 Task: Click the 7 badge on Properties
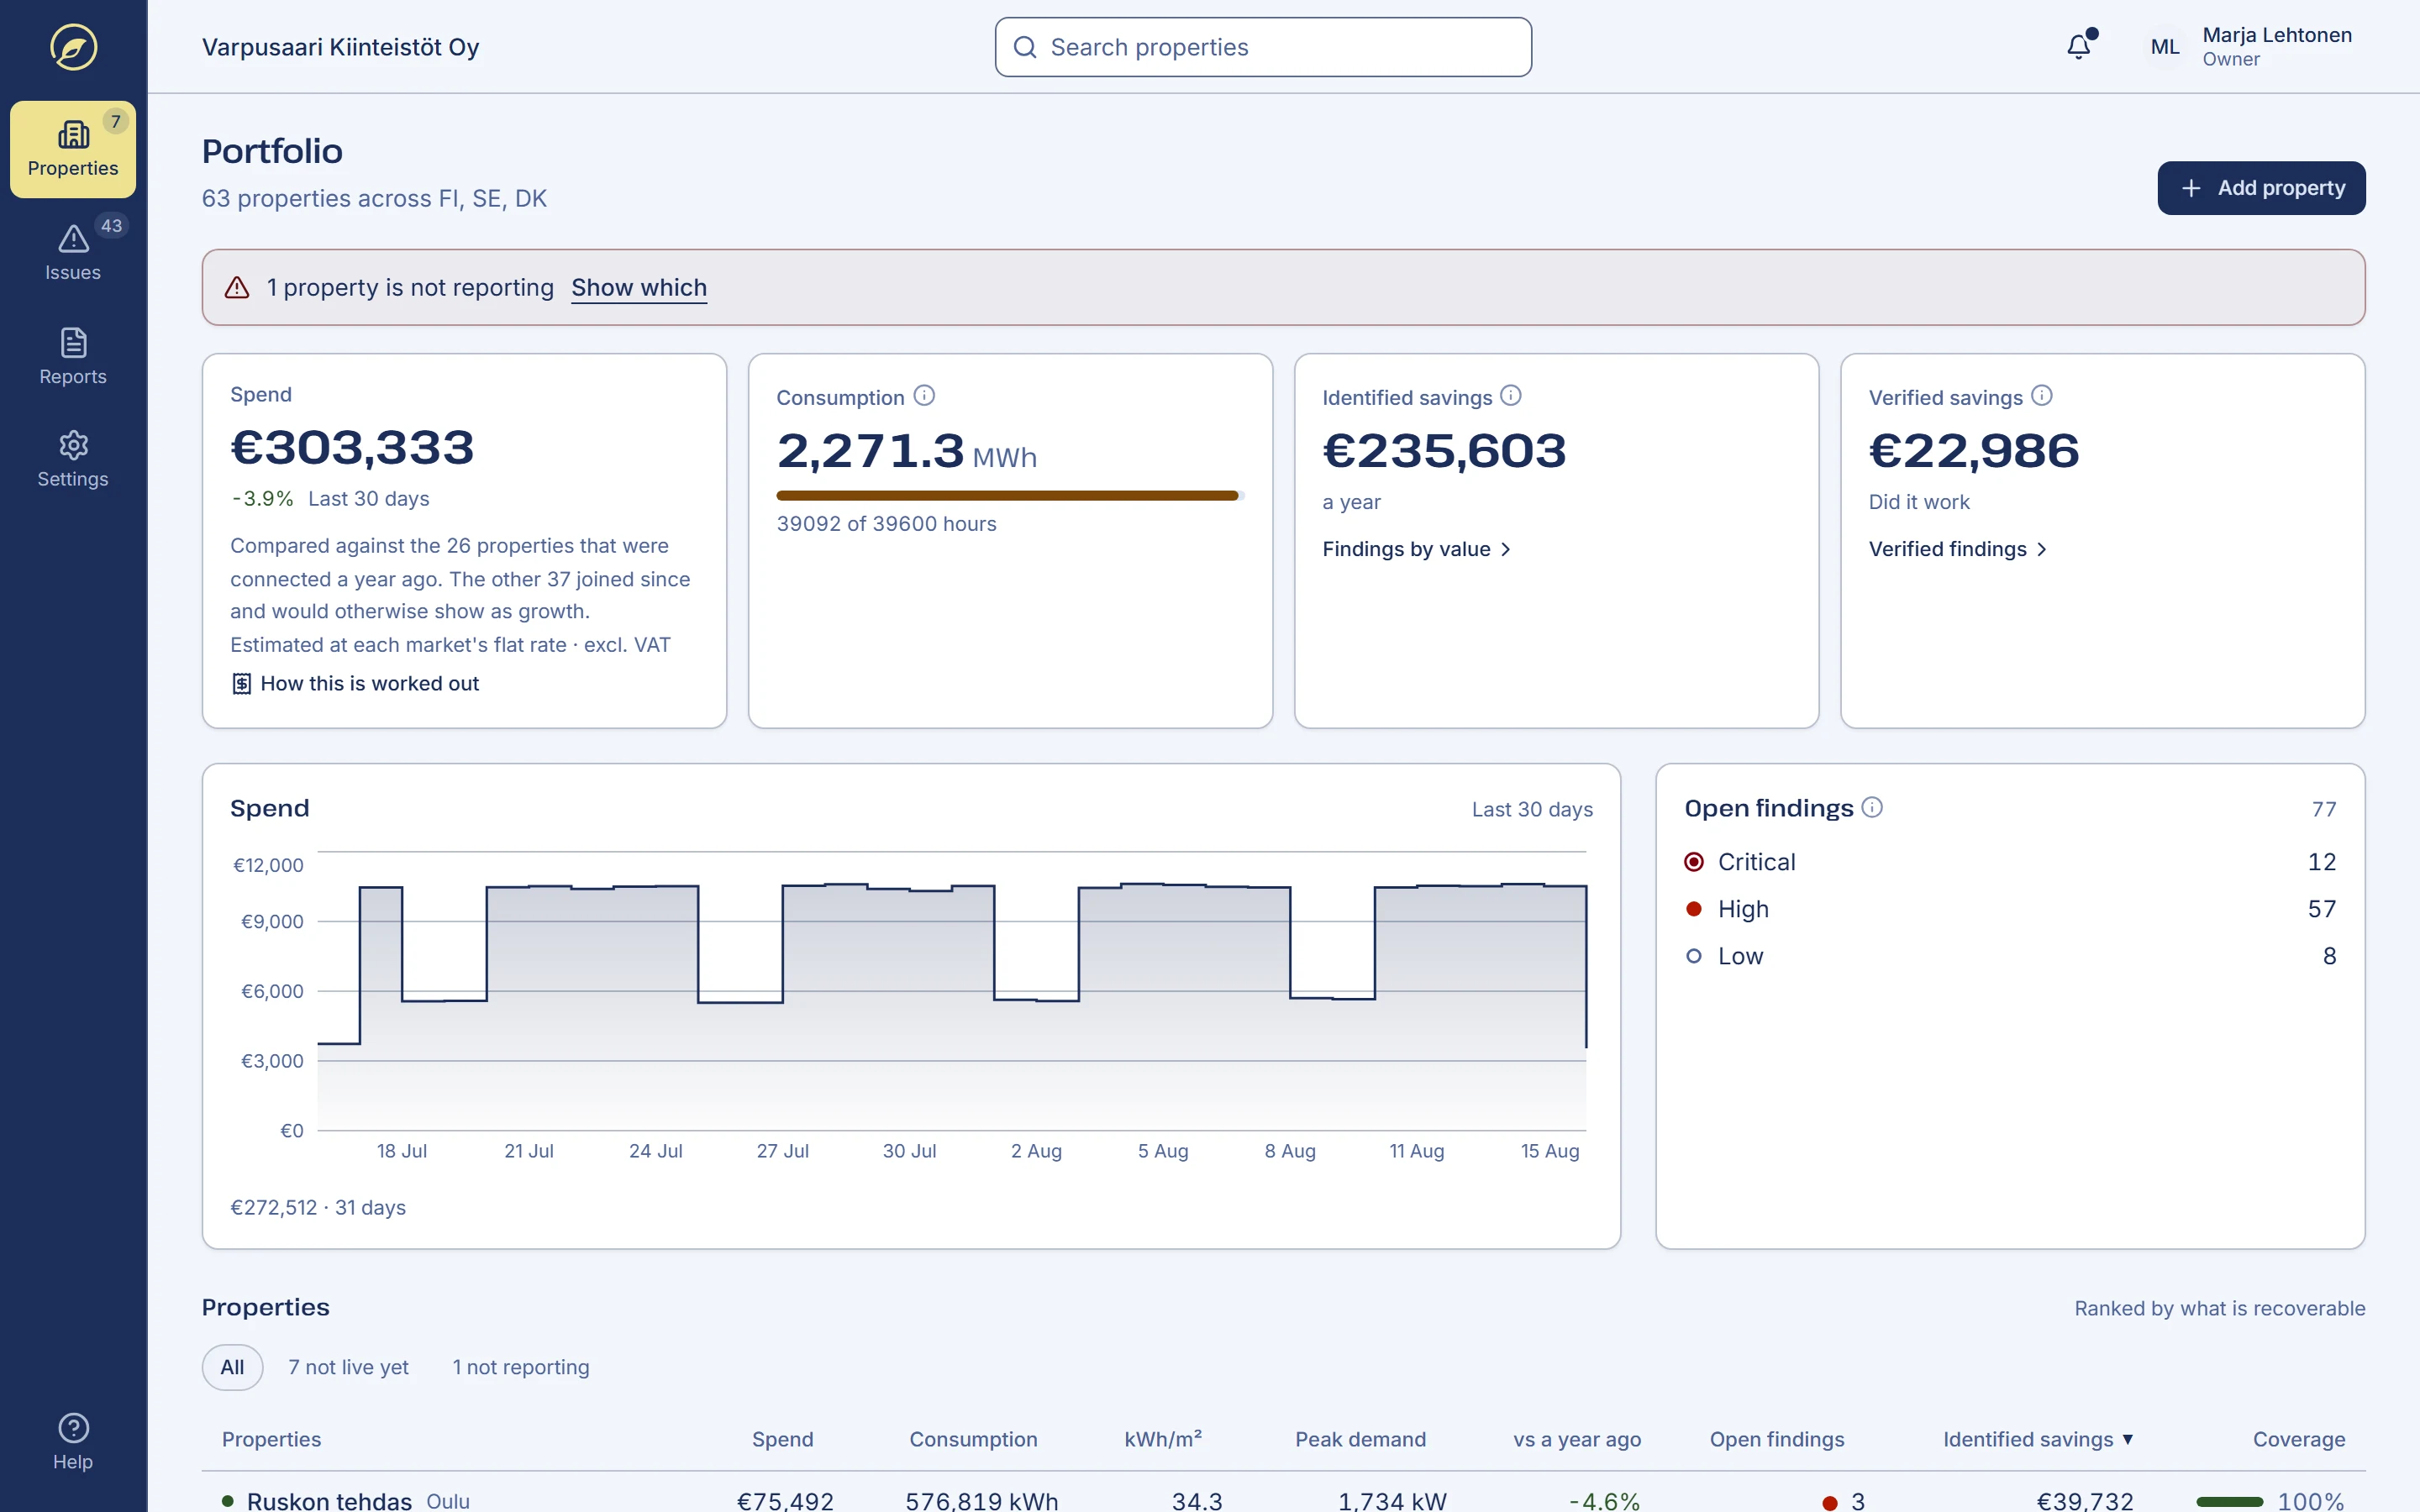click(116, 122)
